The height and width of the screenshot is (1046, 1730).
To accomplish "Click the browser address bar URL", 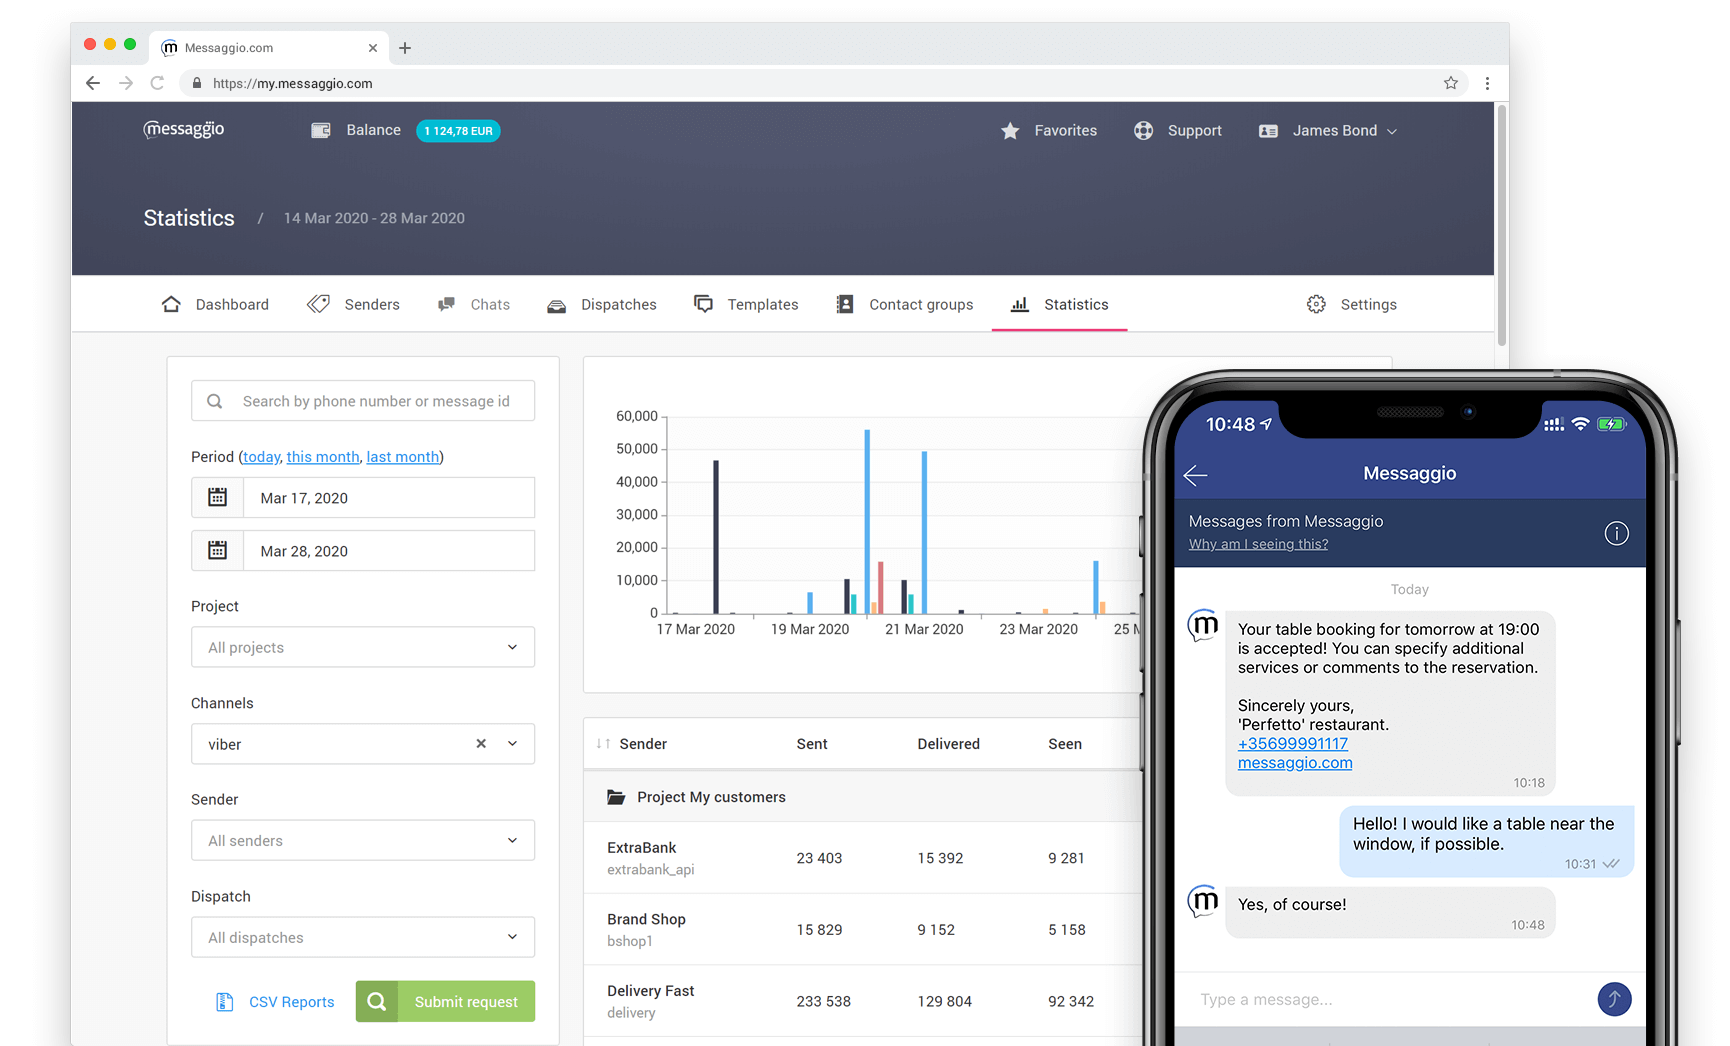I will click(293, 84).
